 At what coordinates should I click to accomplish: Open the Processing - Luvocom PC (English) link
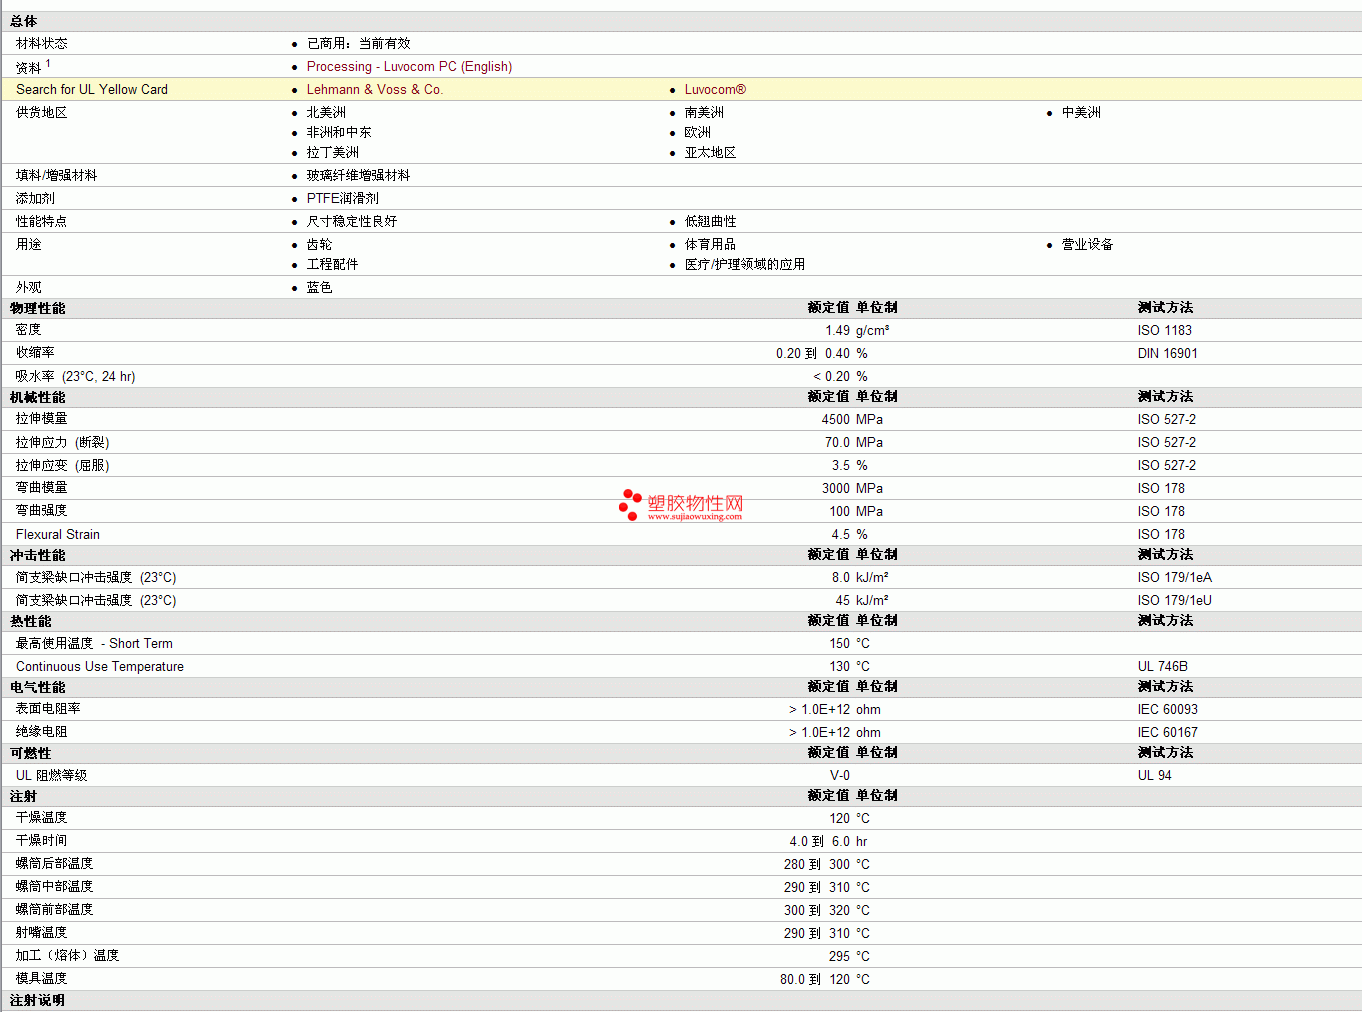[409, 66]
